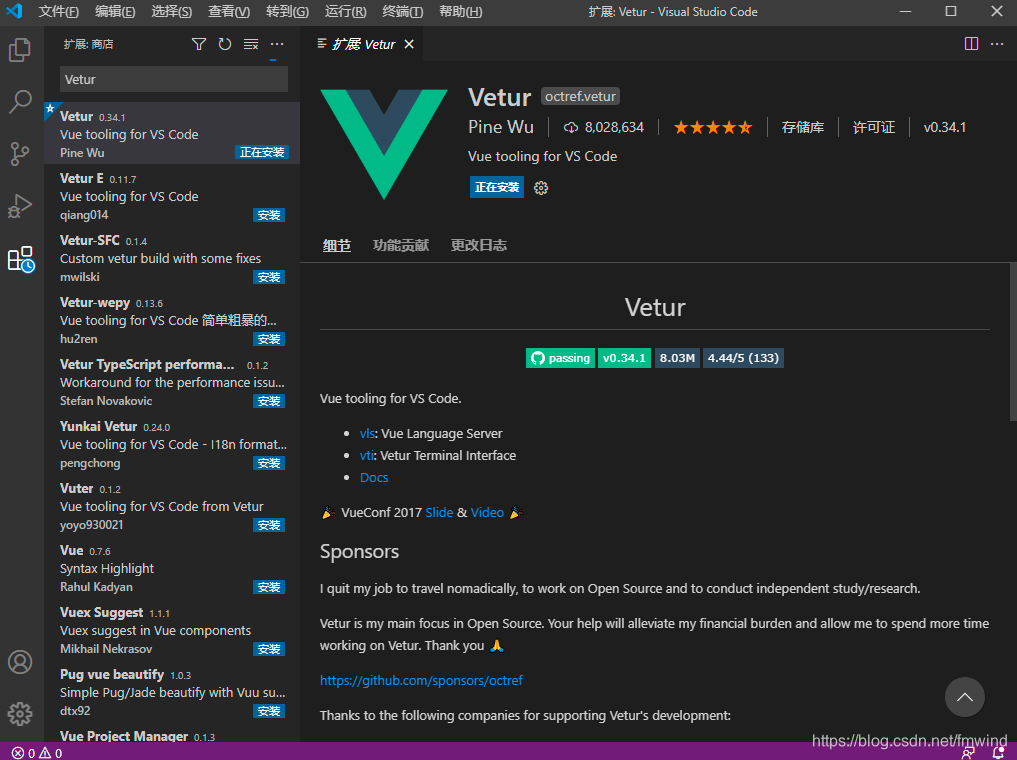Clear extensions search results icon

click(x=250, y=44)
